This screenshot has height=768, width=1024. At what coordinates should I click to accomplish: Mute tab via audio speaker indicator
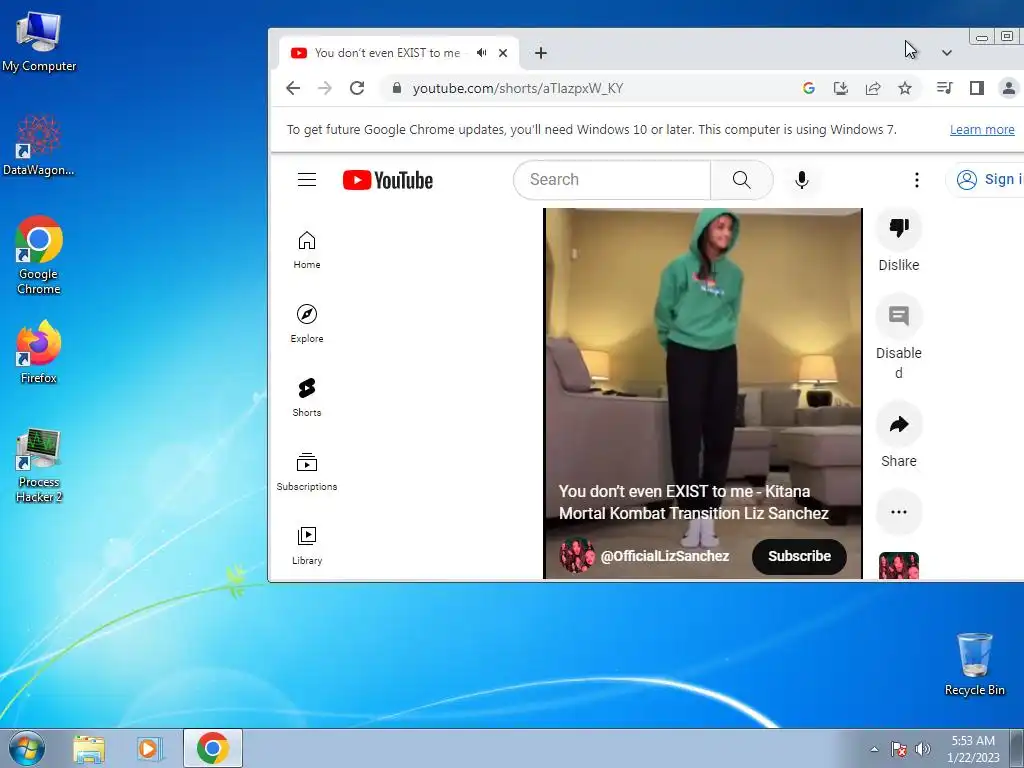[481, 53]
